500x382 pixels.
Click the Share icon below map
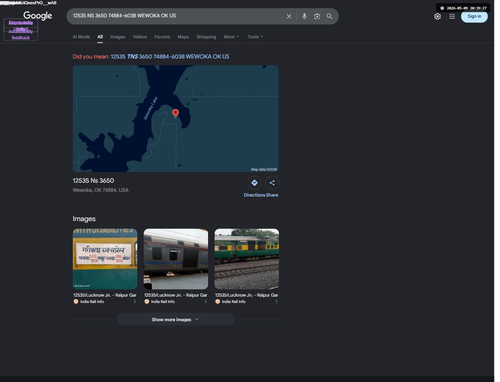pos(272,183)
